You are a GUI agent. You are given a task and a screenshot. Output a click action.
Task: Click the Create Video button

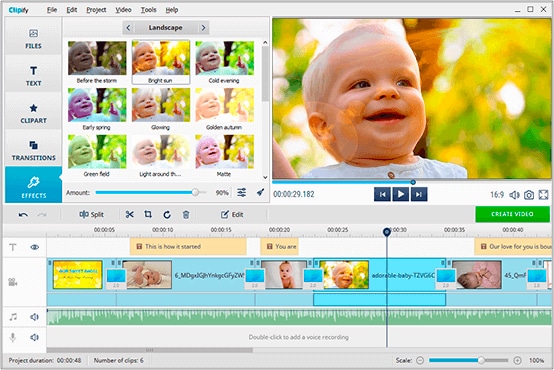coord(512,214)
